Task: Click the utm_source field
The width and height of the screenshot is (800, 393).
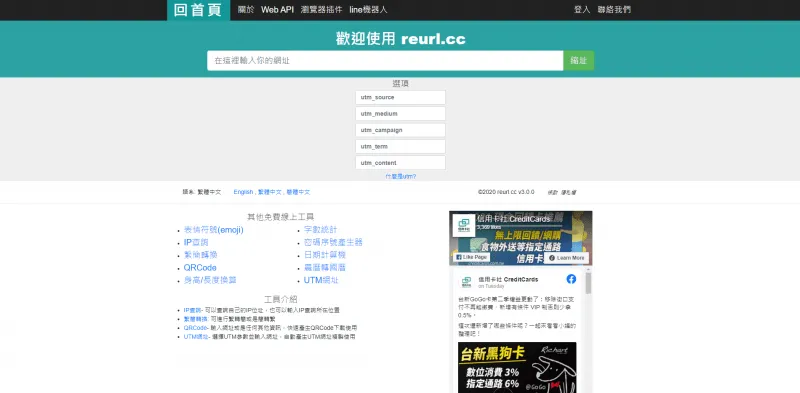Action: 401,97
